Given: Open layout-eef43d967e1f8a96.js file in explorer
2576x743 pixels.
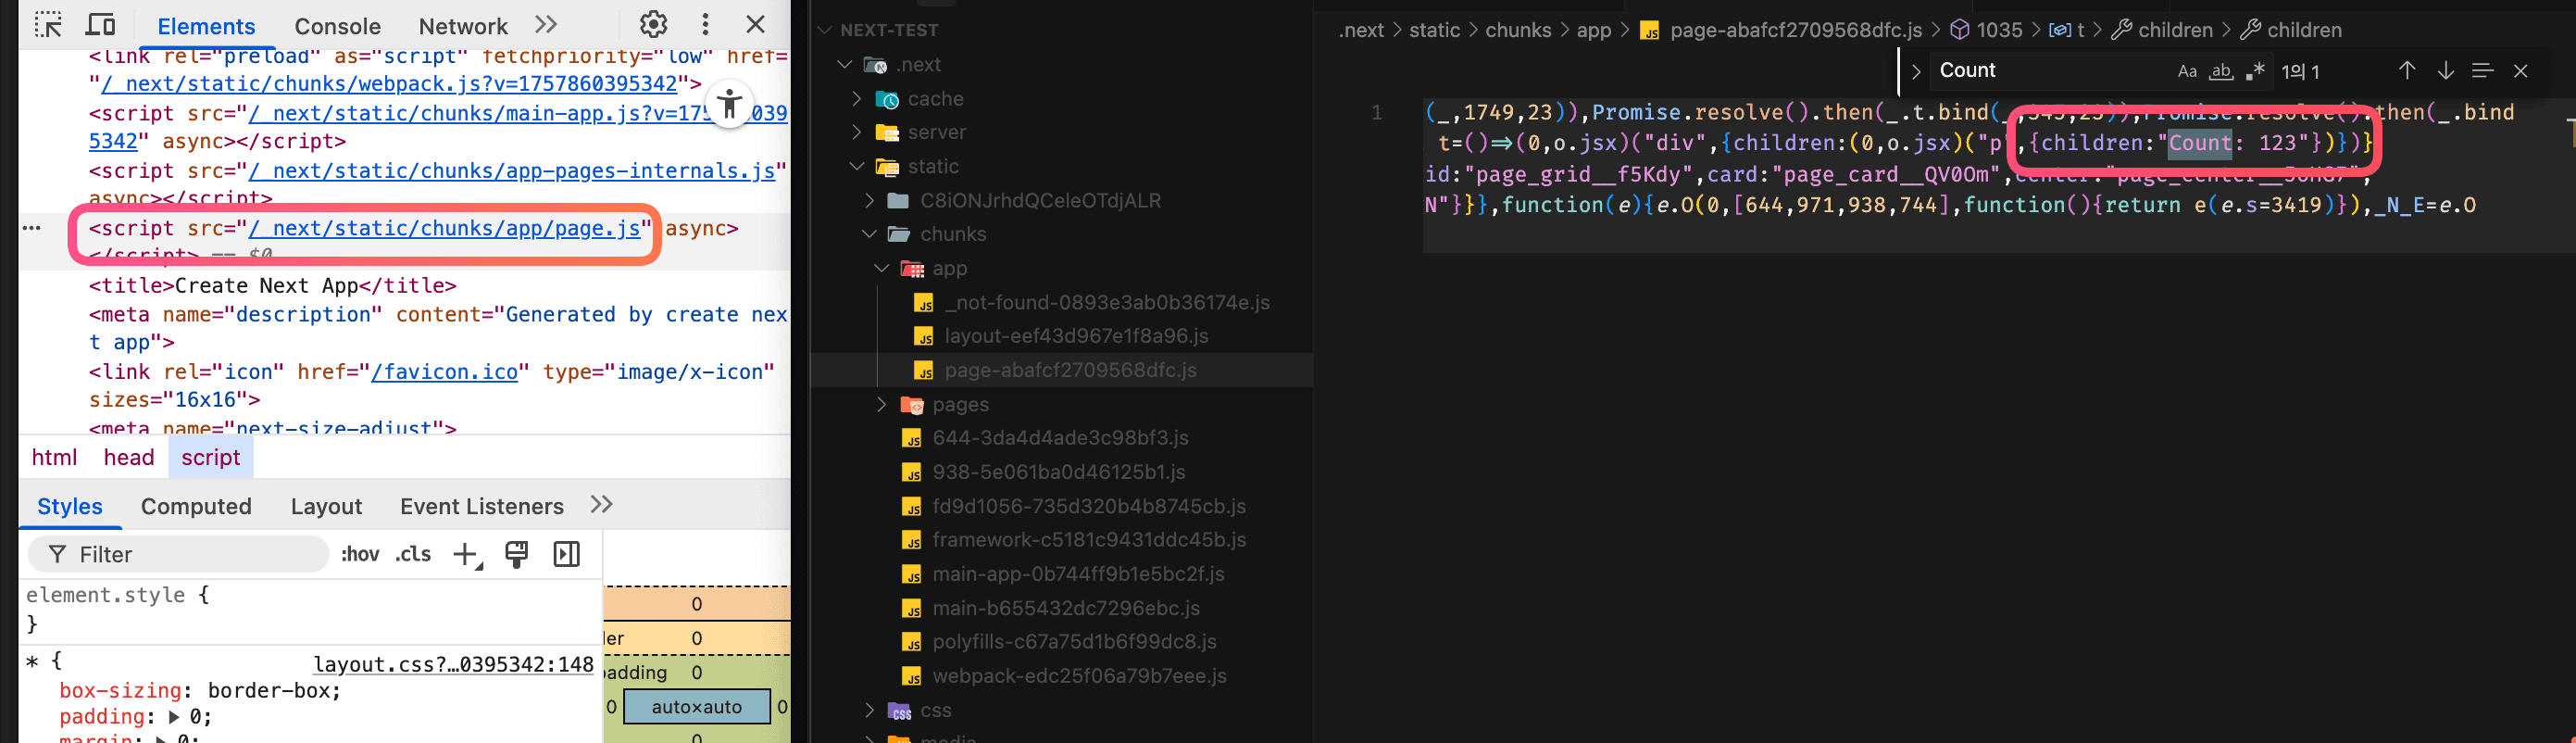Looking at the screenshot, I should 1075,336.
